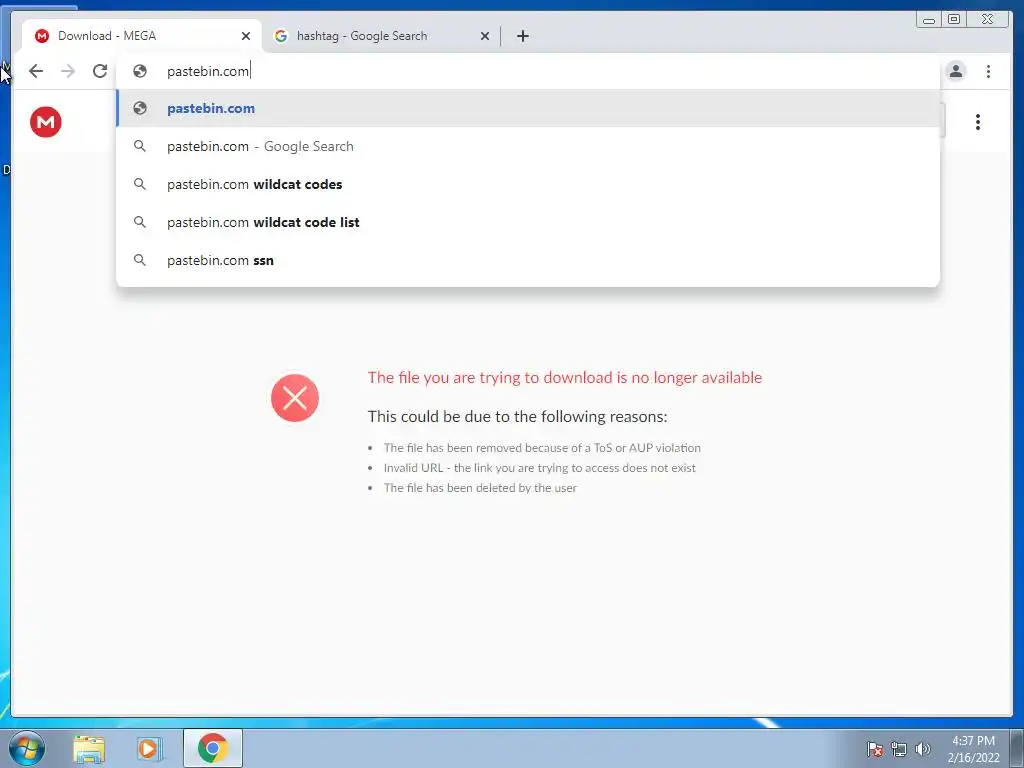Click 'This could be due to the following reasons' text

[517, 417]
